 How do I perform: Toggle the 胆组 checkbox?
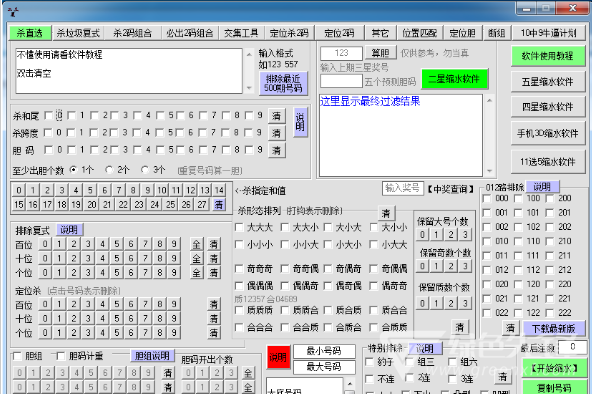point(17,356)
